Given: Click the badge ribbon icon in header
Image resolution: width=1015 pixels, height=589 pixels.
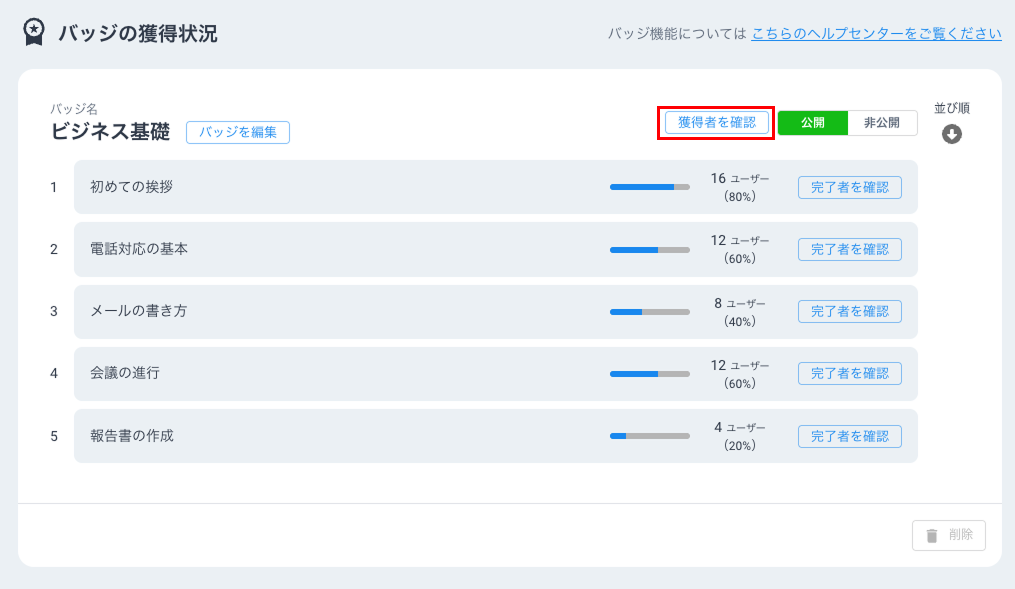Looking at the screenshot, I should [34, 33].
